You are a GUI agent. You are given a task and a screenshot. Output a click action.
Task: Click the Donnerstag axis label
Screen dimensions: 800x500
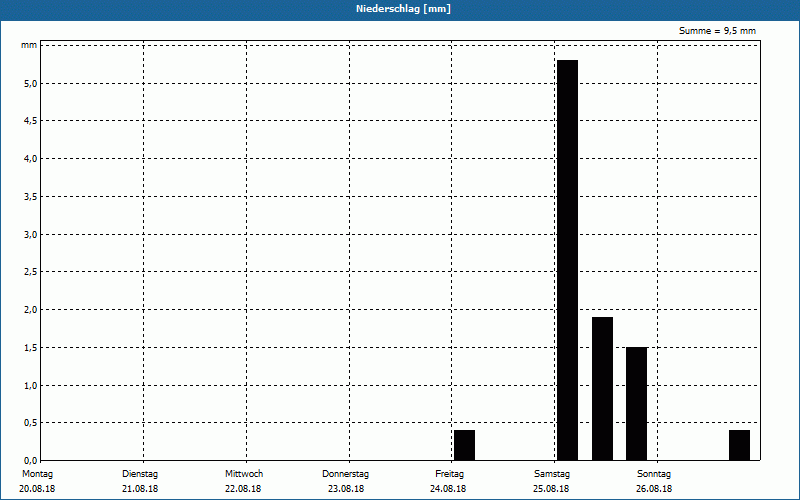345,474
